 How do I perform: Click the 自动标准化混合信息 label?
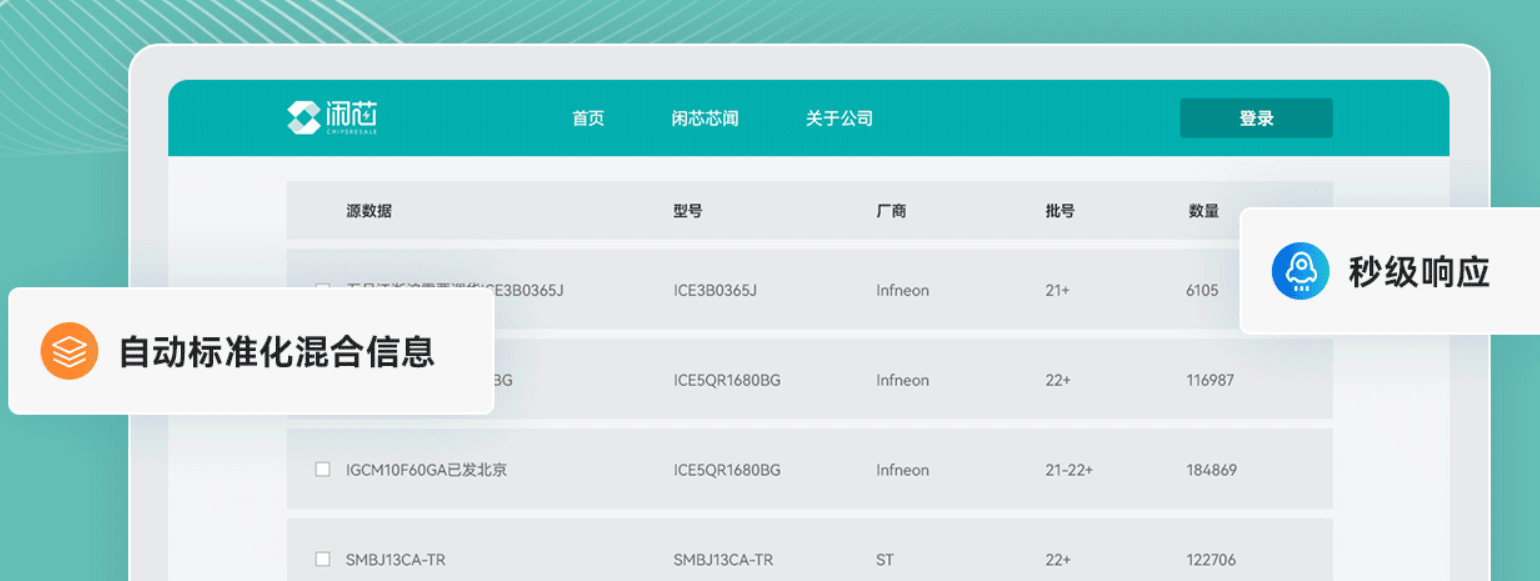point(277,352)
